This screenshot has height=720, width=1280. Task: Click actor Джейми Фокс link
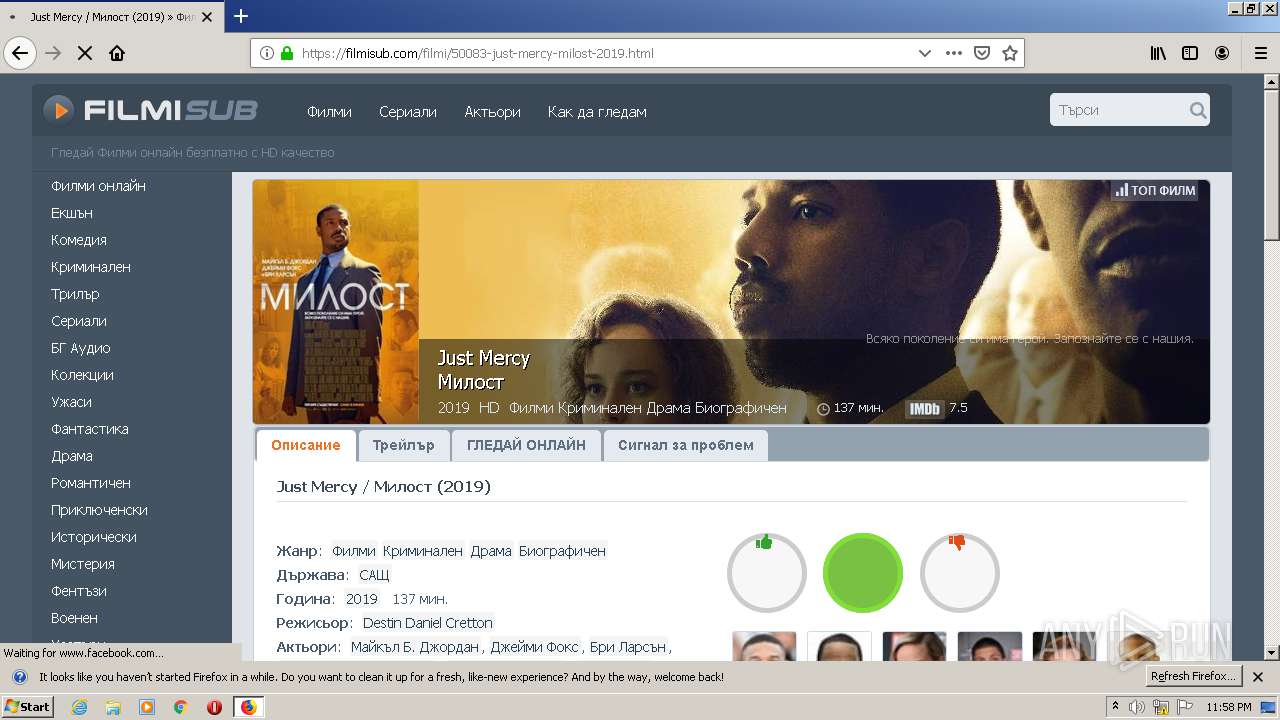coord(535,647)
